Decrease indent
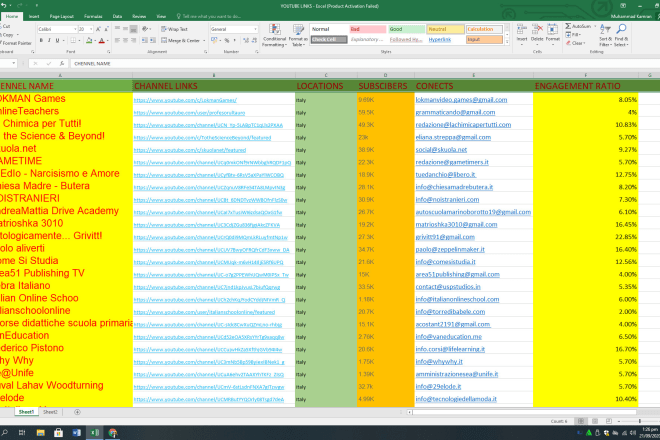This screenshot has width=660, height=440. [144, 40]
